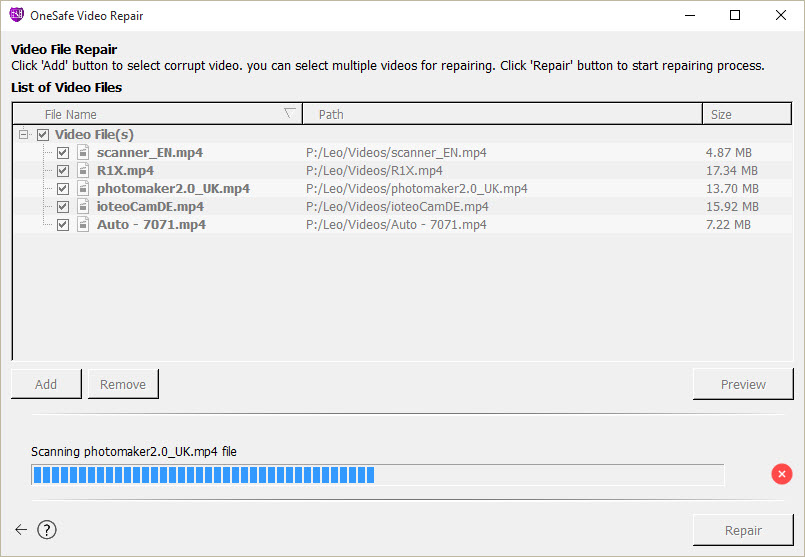Maximize the OneSafe Video Repair window
Screen dimensions: 805x557
pyautogui.click(x=735, y=15)
